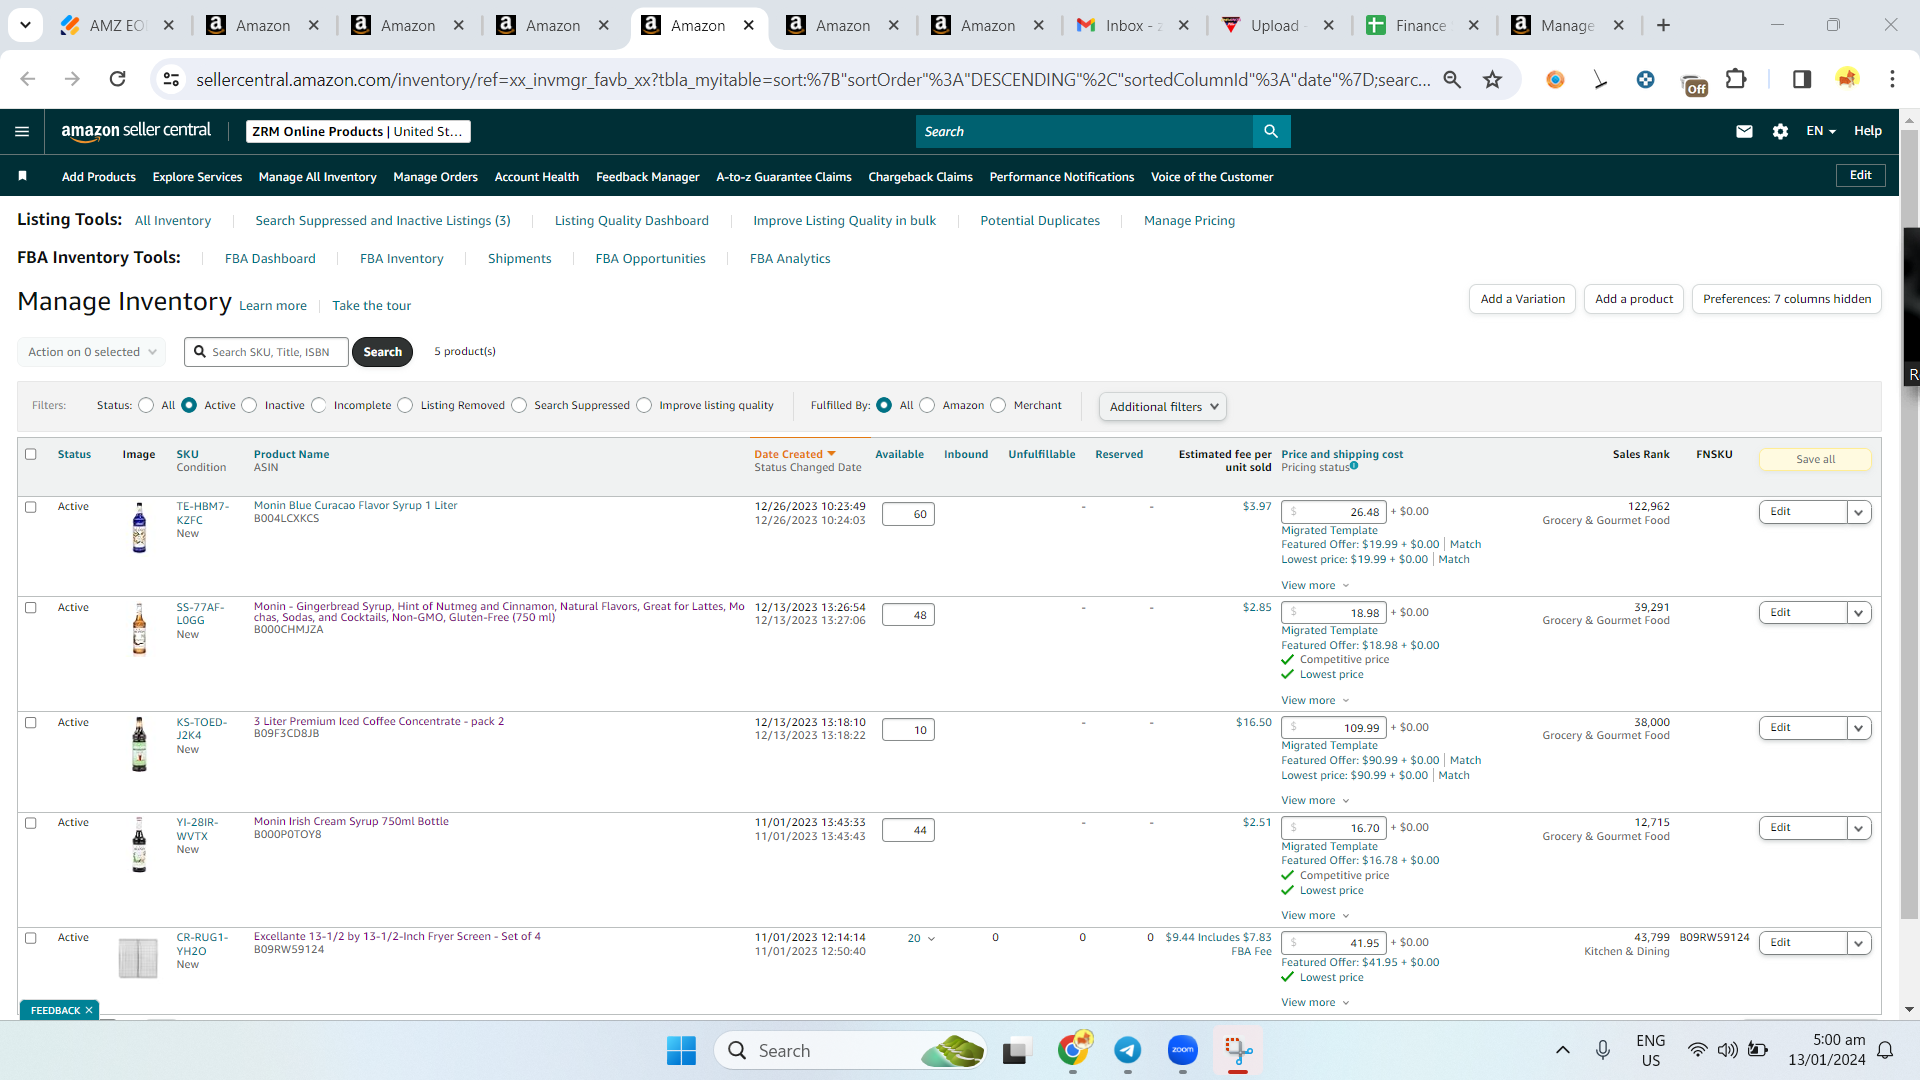Click the Search SKU, Title, ISBN field
The width and height of the screenshot is (1920, 1080).
(x=266, y=352)
